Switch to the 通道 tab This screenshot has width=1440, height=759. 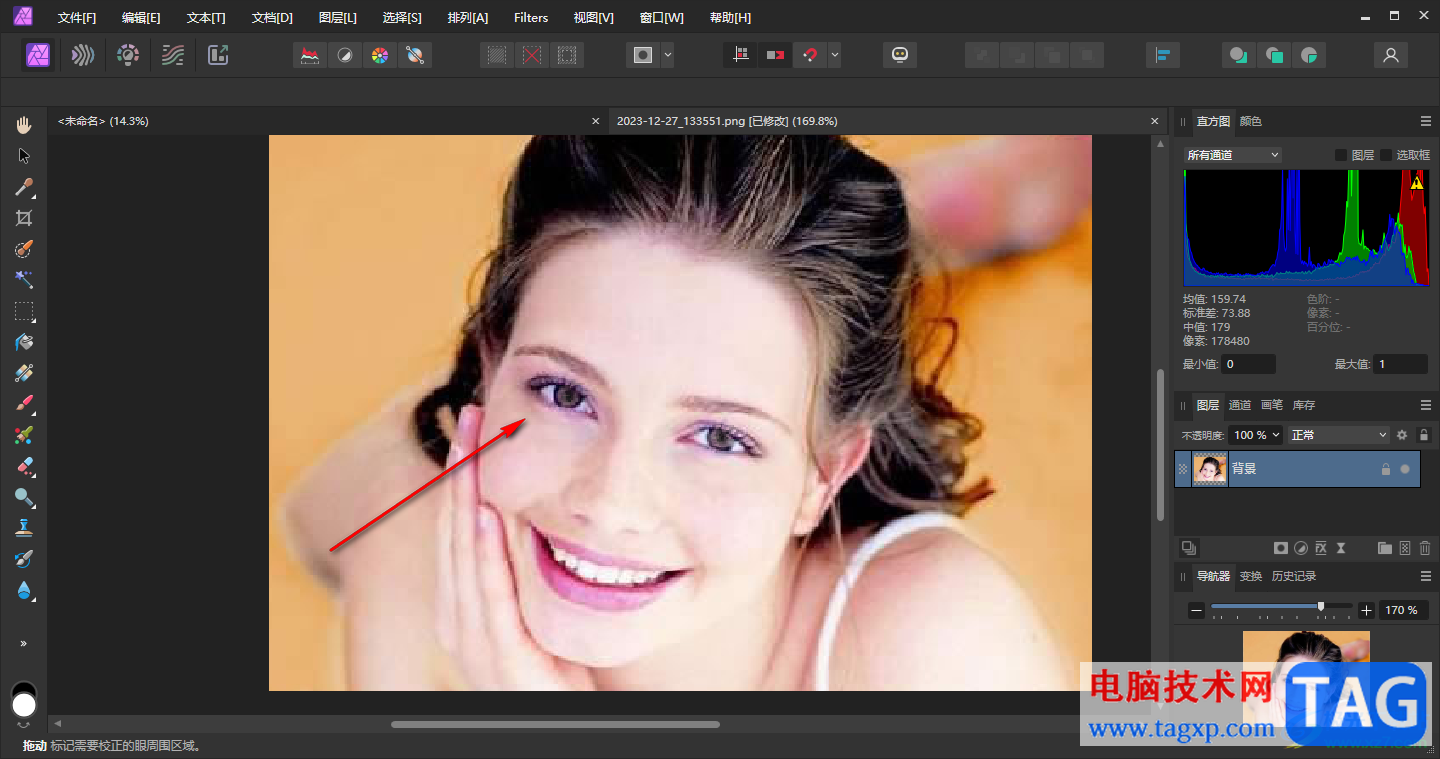pos(1240,405)
